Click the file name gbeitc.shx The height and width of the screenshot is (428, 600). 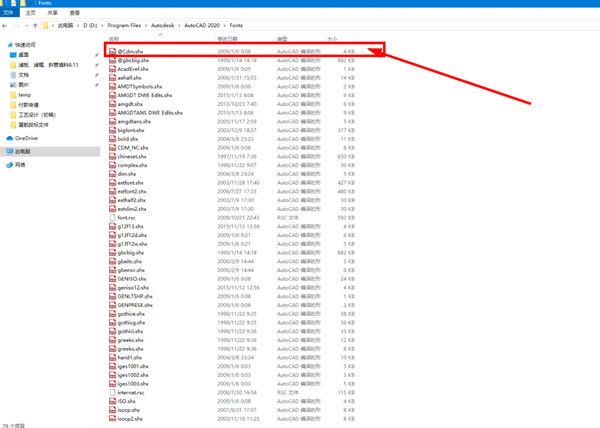point(130,261)
